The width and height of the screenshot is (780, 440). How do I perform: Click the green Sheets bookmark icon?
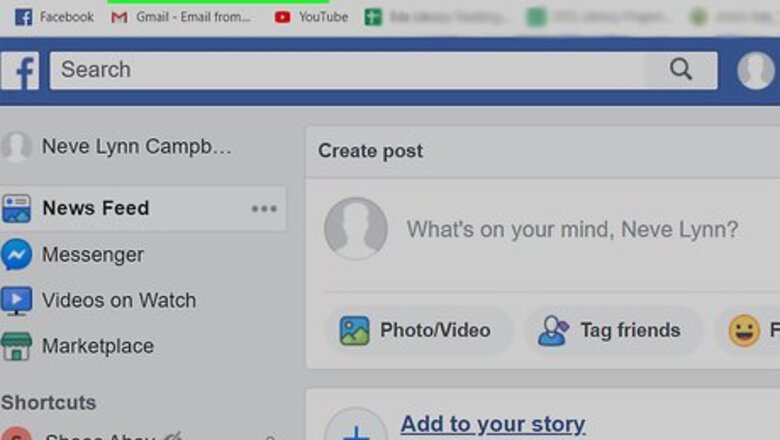[x=373, y=17]
